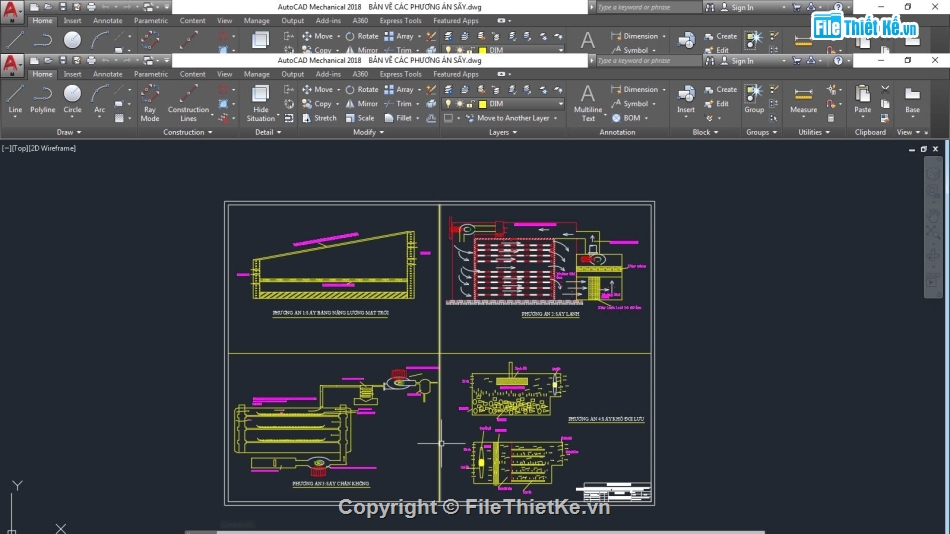Open Layer Properties icon in front window
The image size is (950, 534).
coord(448,90)
